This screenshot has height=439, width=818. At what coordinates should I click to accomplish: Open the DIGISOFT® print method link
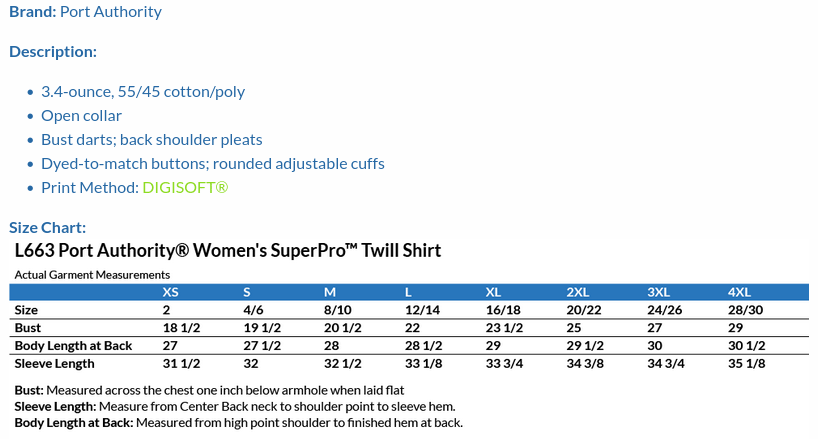point(185,187)
